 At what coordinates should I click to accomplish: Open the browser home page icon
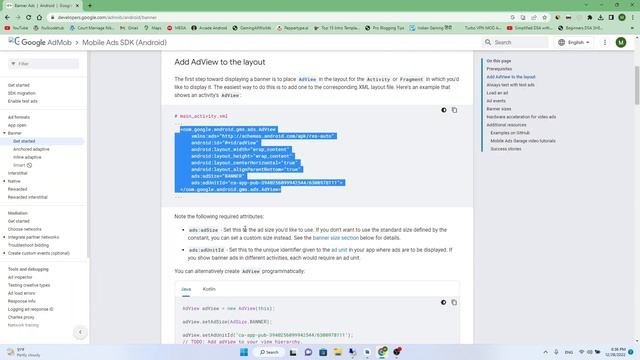(39, 18)
